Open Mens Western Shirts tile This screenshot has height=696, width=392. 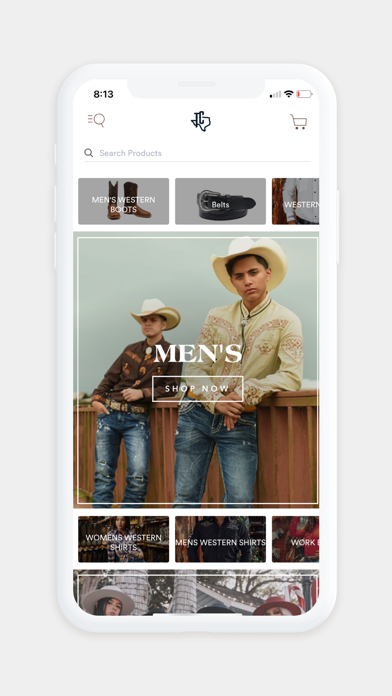[220, 539]
